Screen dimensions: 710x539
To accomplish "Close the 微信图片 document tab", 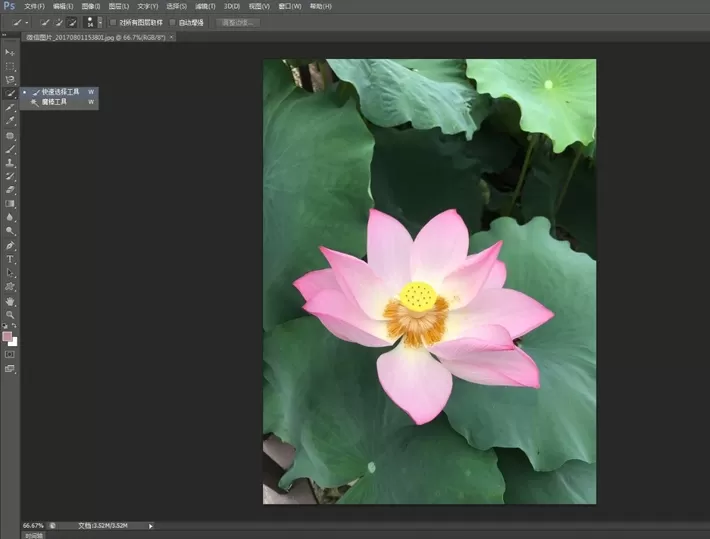I will 171,38.
